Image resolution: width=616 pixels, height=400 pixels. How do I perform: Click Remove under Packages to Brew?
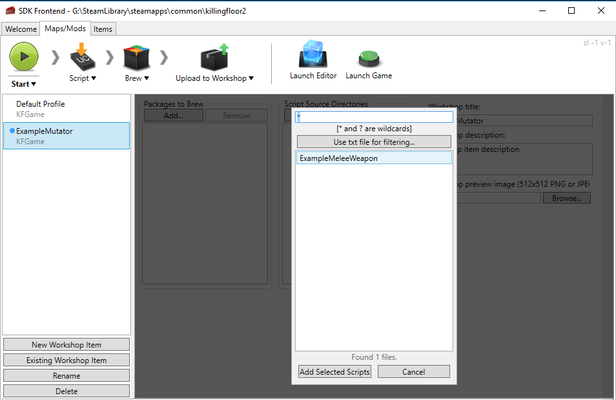236,116
